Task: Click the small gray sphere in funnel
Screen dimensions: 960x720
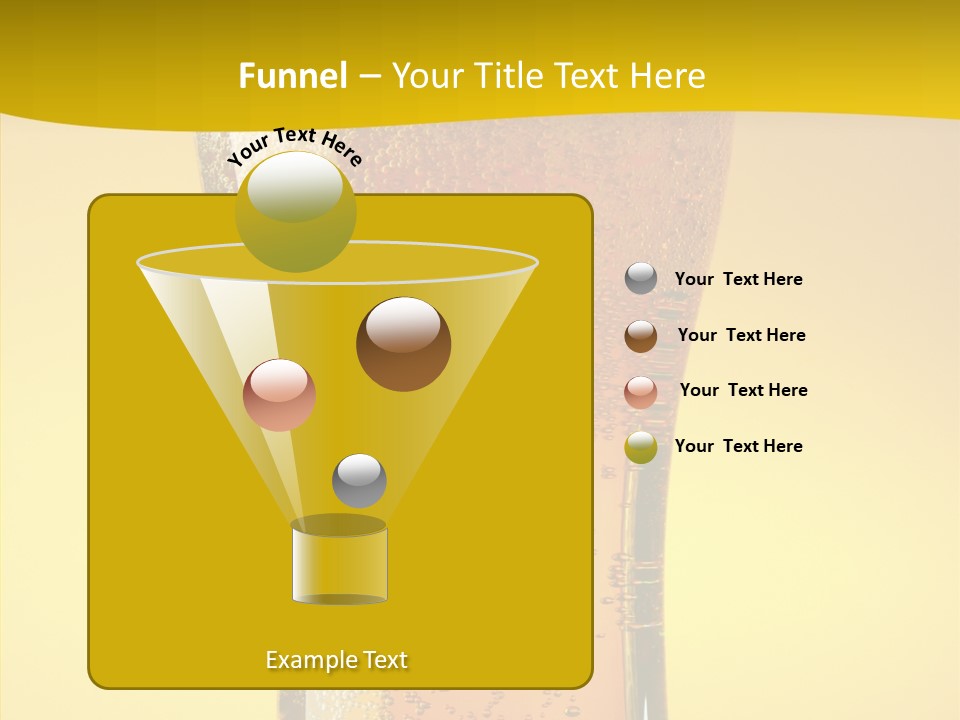Action: click(359, 481)
